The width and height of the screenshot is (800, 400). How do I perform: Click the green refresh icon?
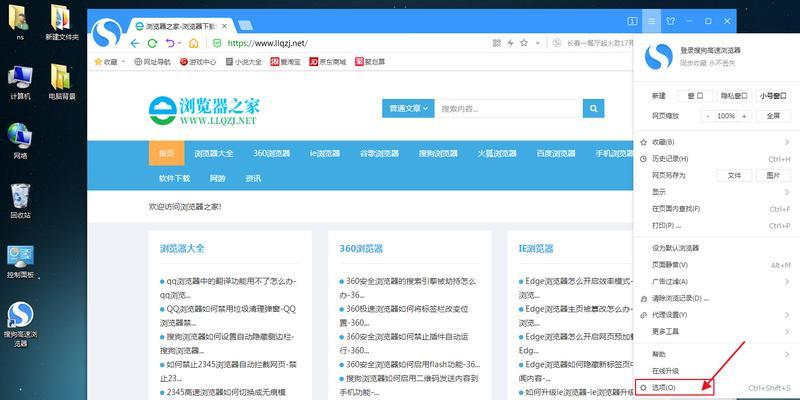click(152, 43)
